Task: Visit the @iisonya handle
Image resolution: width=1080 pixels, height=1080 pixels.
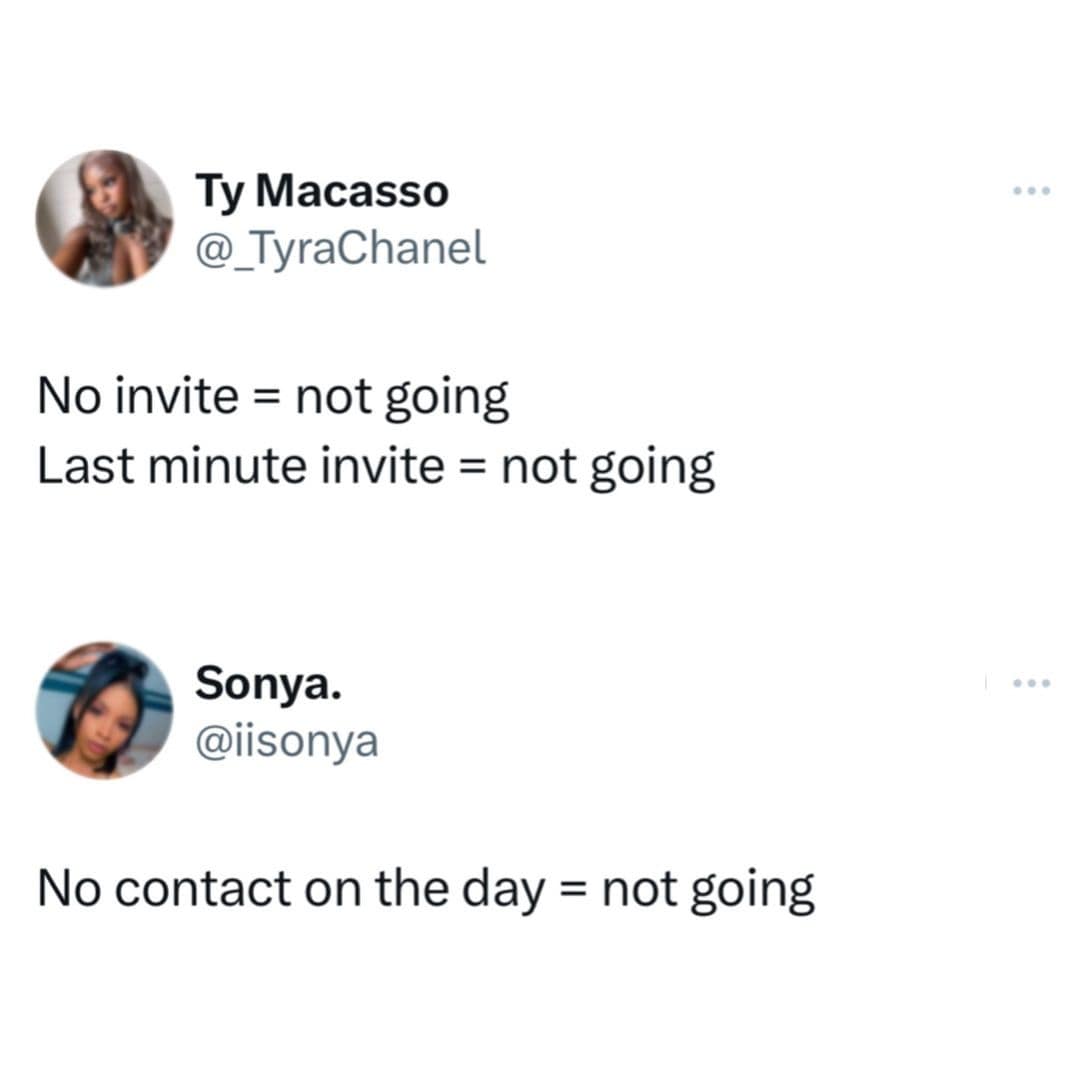Action: coord(286,741)
